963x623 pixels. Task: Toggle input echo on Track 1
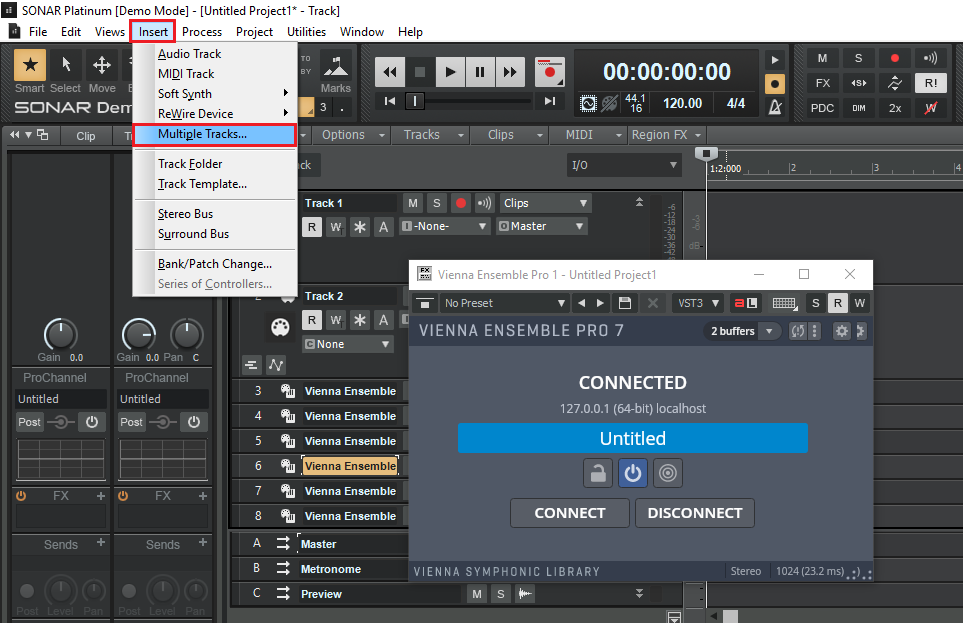pos(485,203)
